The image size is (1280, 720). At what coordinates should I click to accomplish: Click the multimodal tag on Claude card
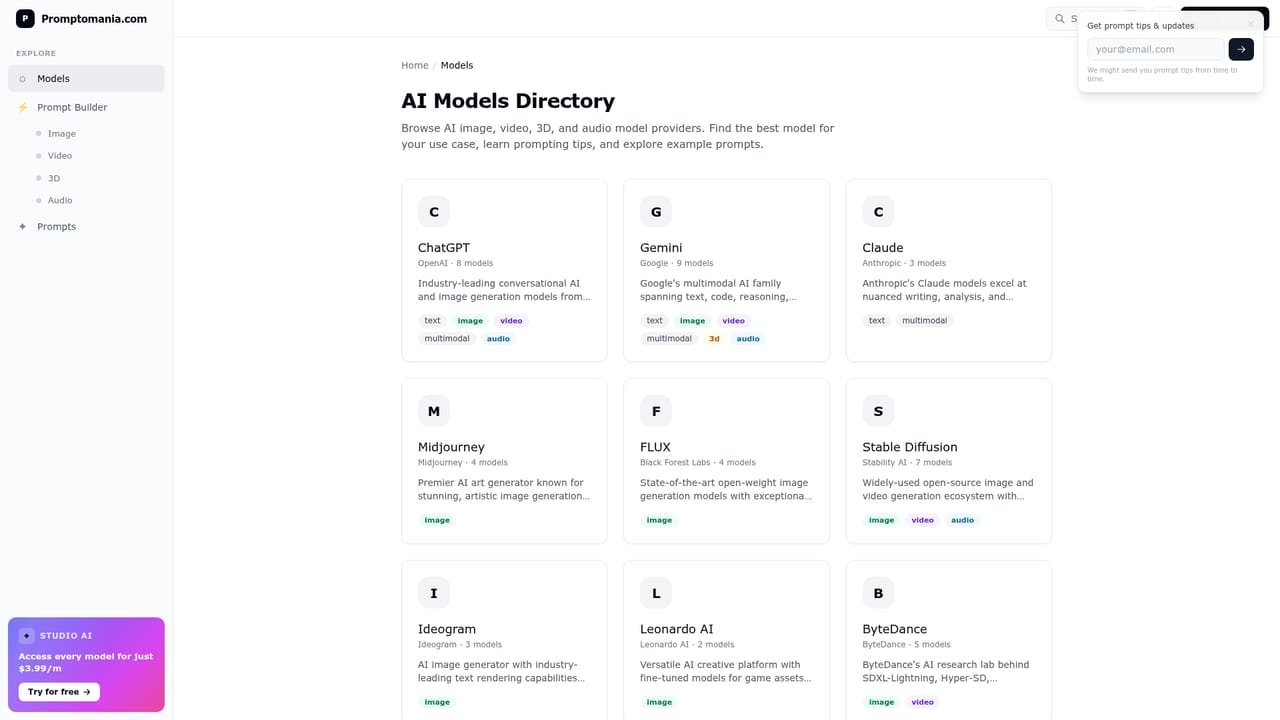(x=924, y=321)
